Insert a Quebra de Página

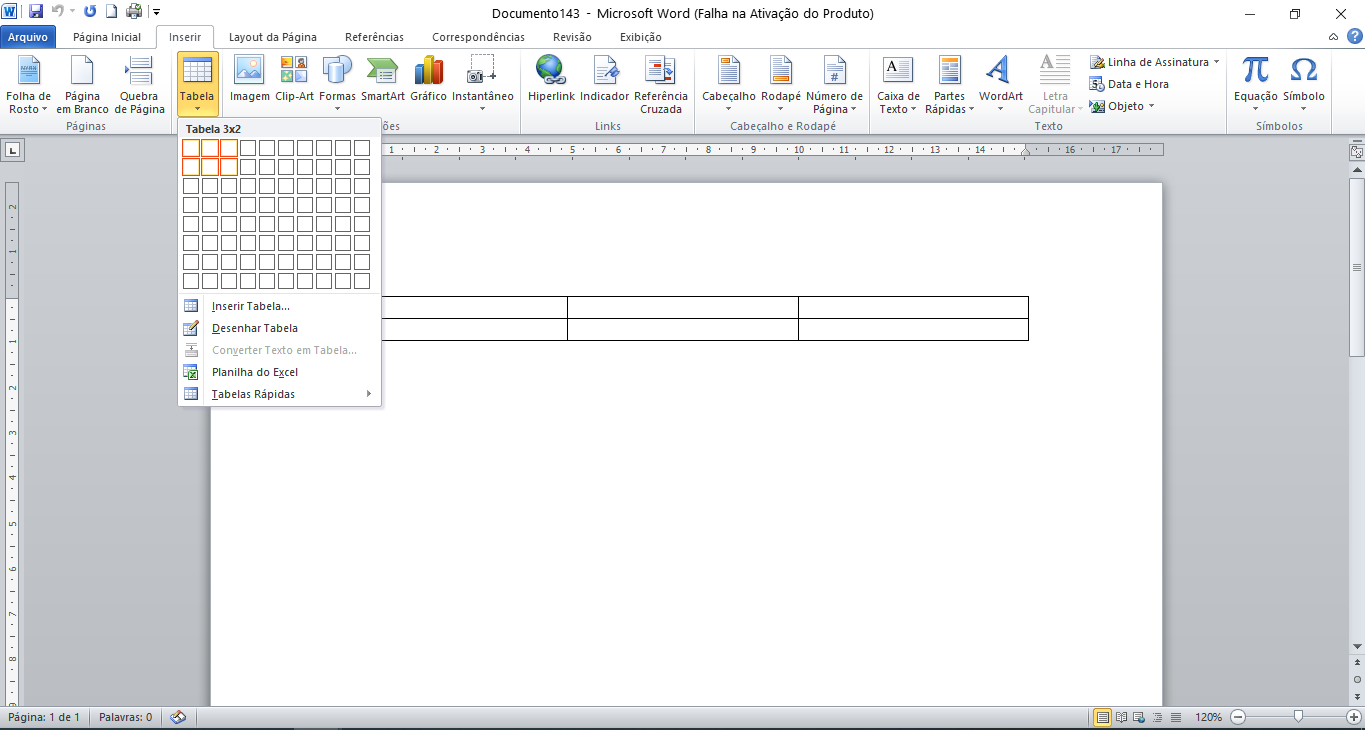(139, 85)
